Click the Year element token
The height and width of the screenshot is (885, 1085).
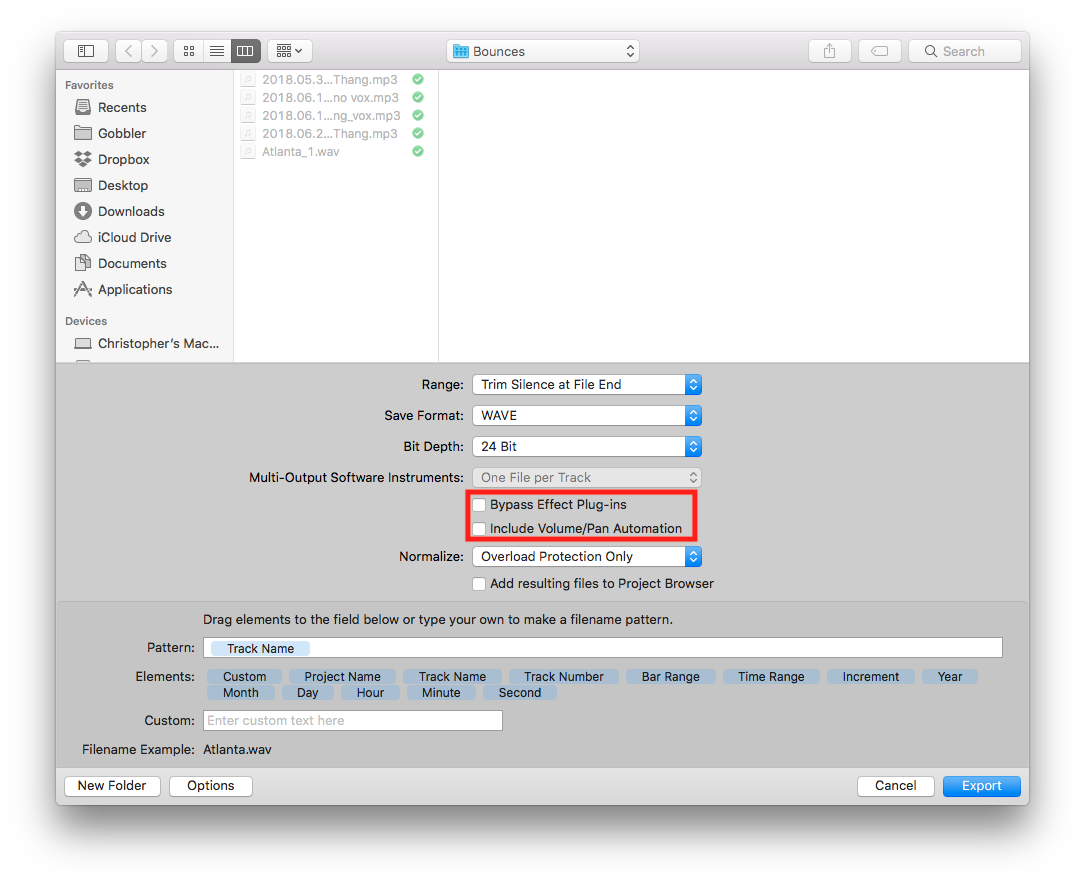point(950,677)
